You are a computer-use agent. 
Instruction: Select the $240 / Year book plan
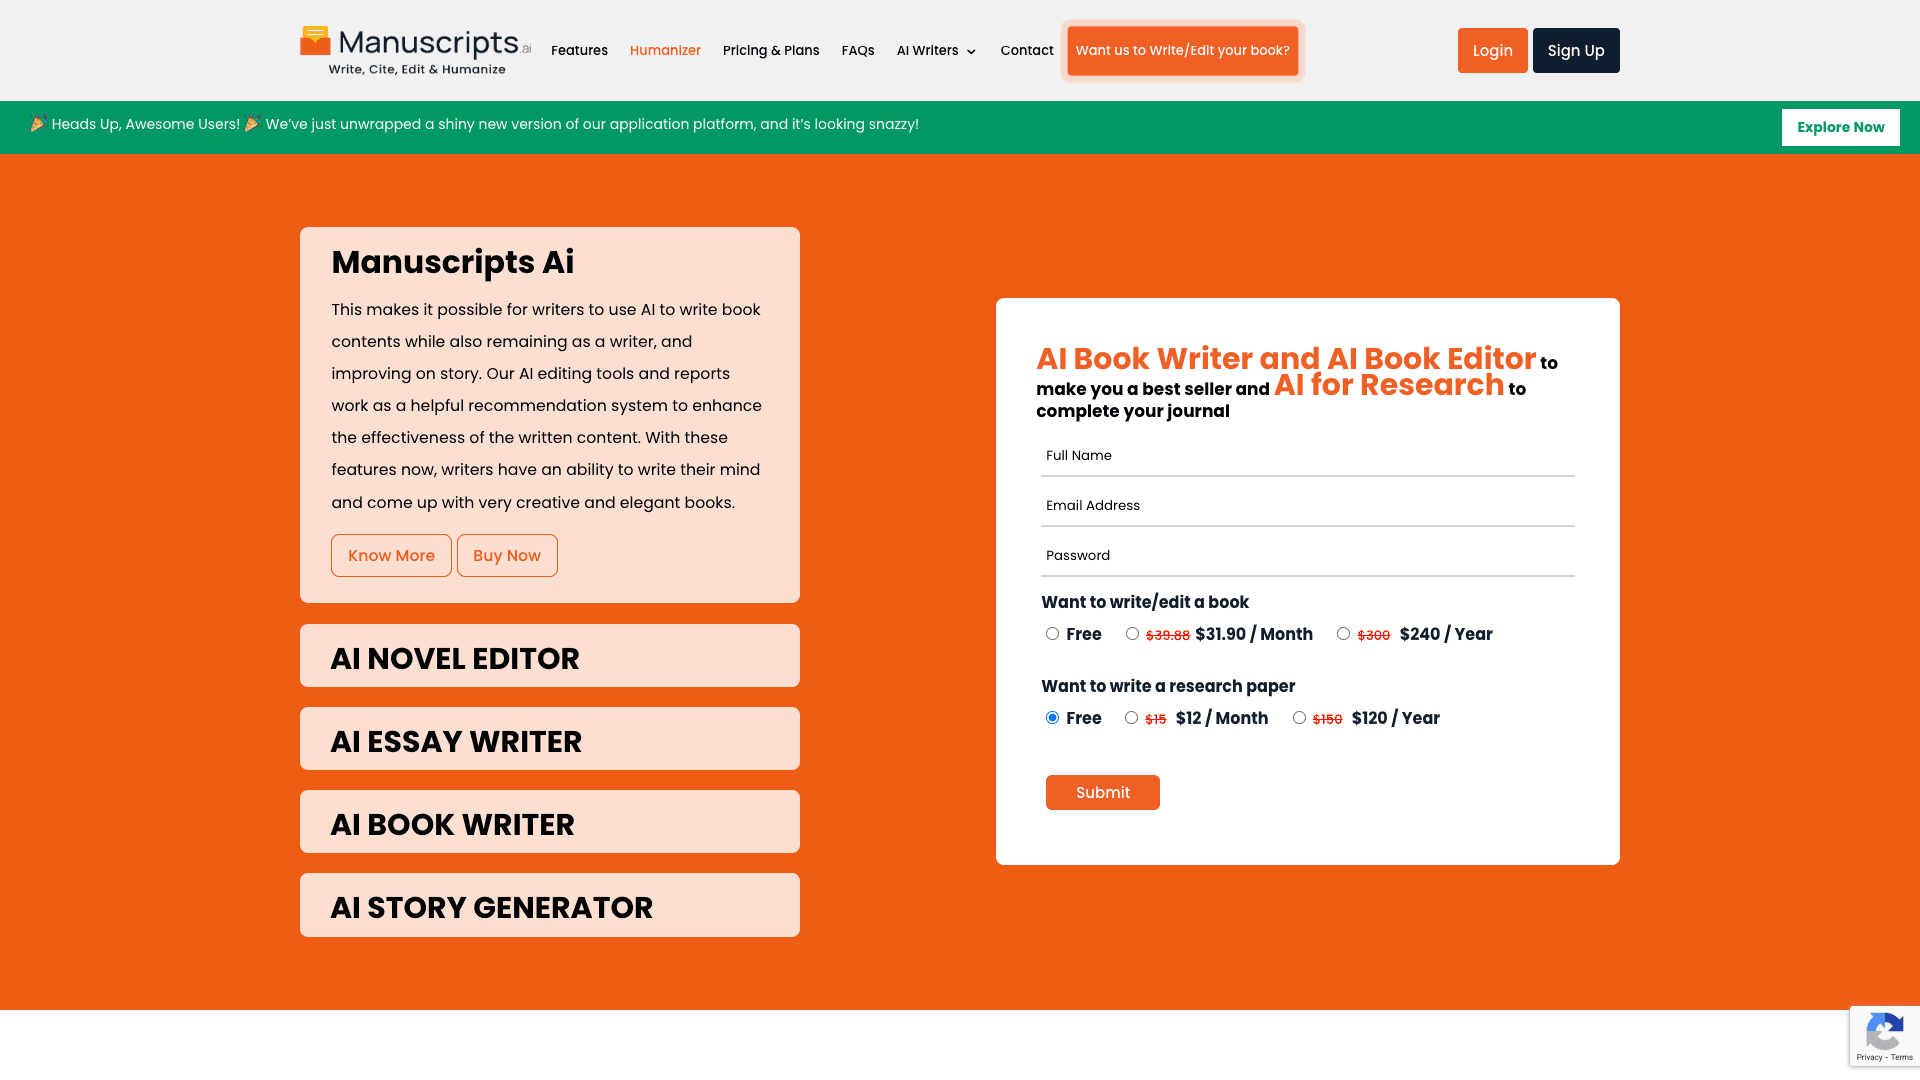click(x=1343, y=633)
